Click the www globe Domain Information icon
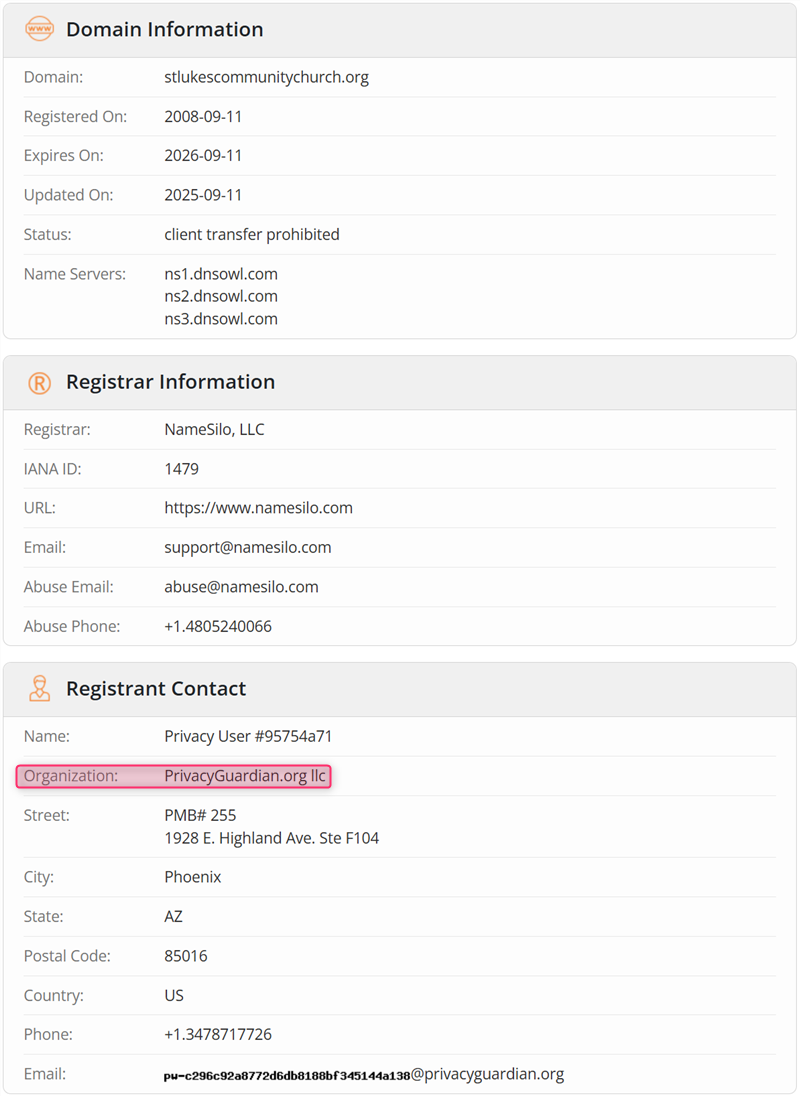Image resolution: width=800 pixels, height=1096 pixels. pyautogui.click(x=39, y=30)
